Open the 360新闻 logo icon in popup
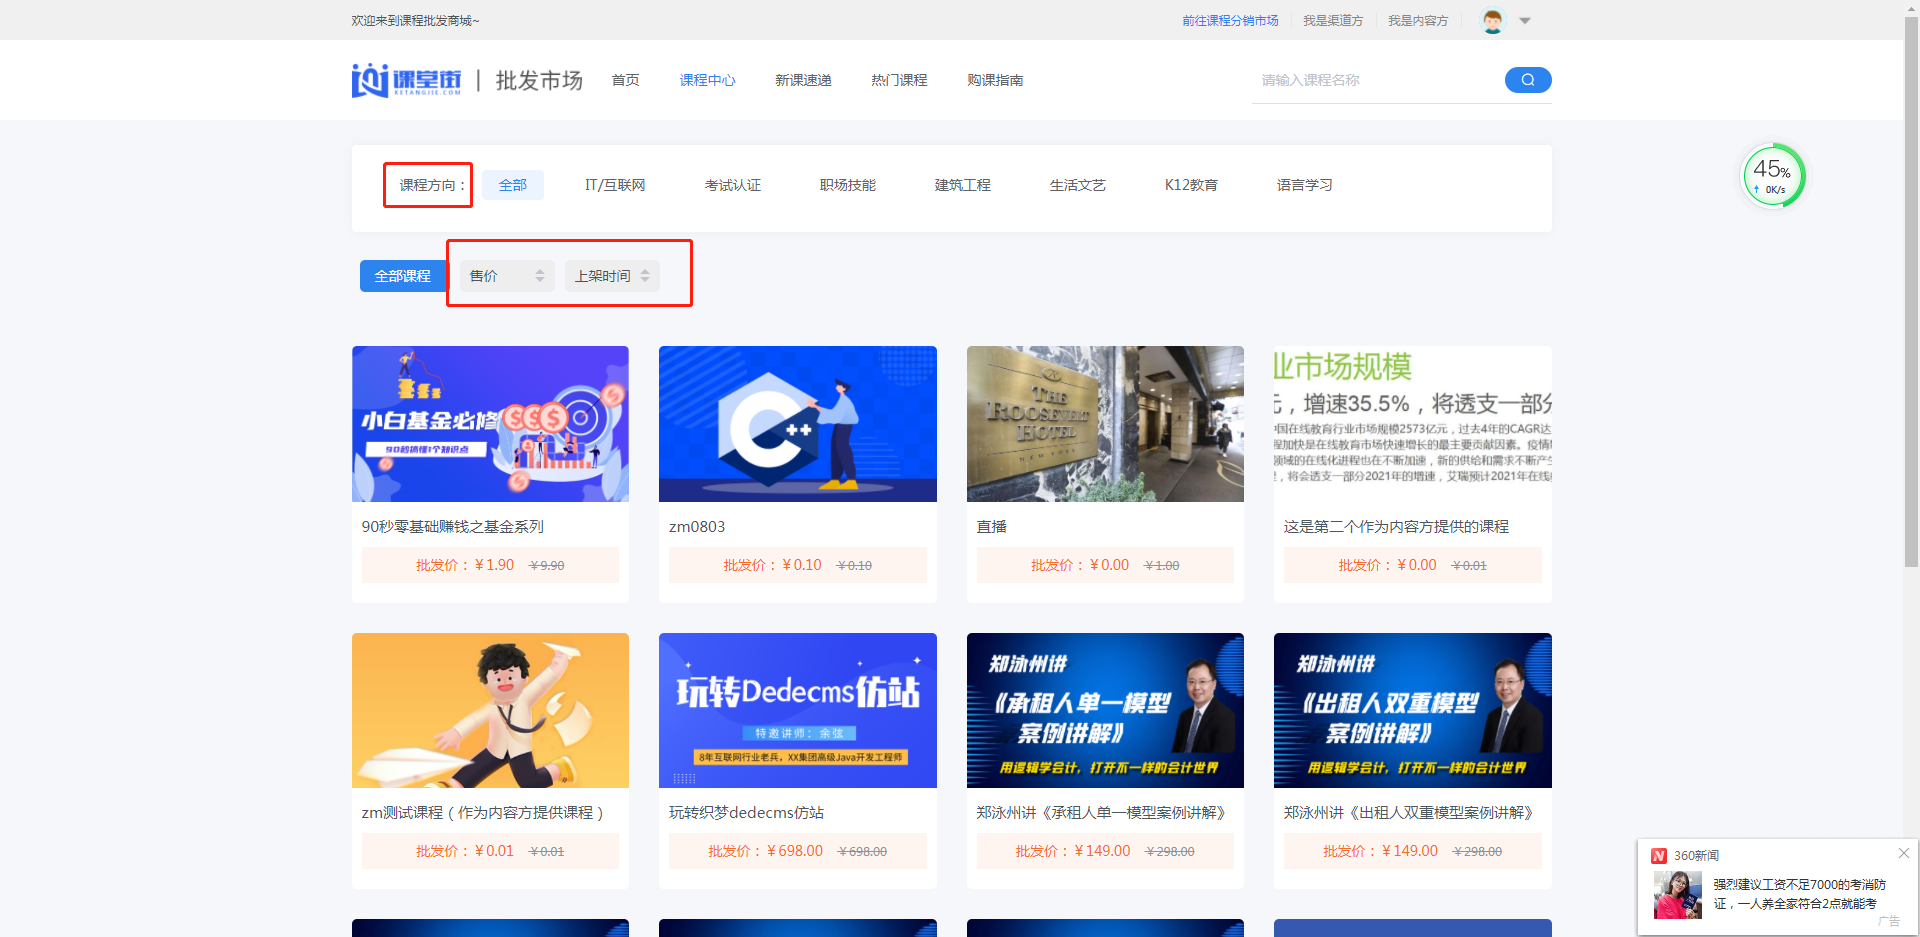Image resolution: width=1920 pixels, height=937 pixels. [1659, 855]
